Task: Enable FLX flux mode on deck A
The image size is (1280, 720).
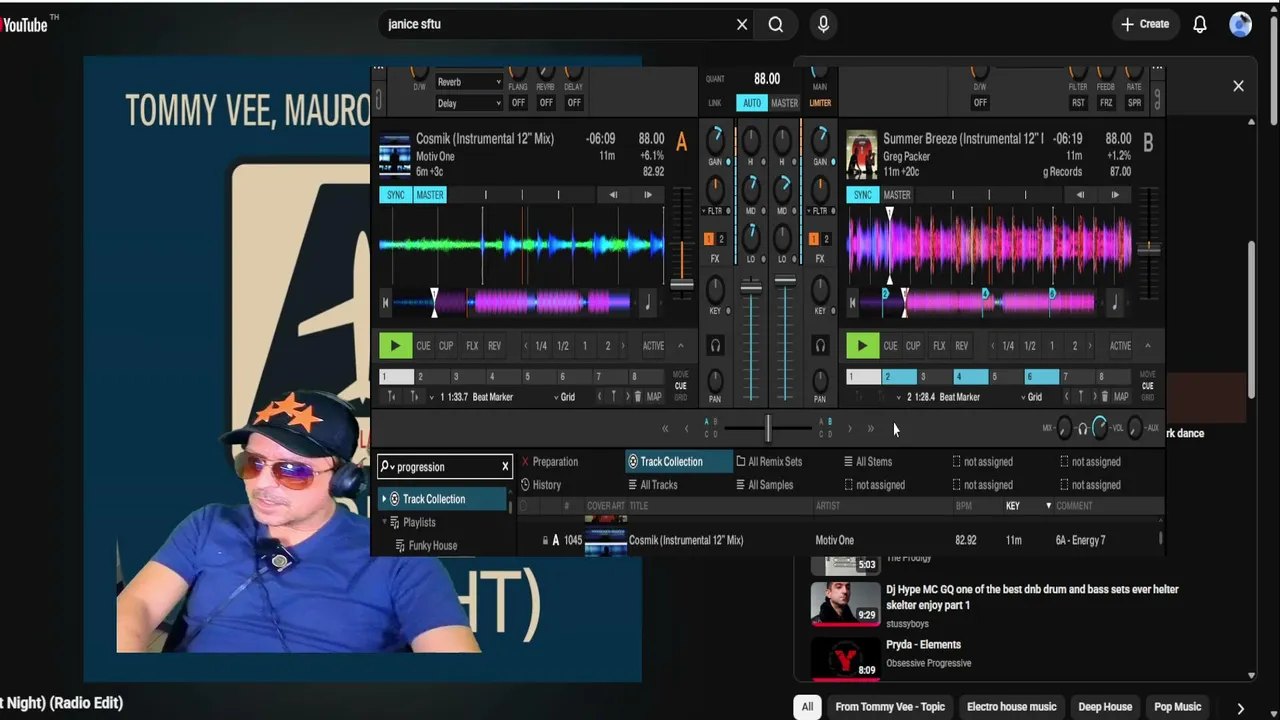Action: pos(472,346)
